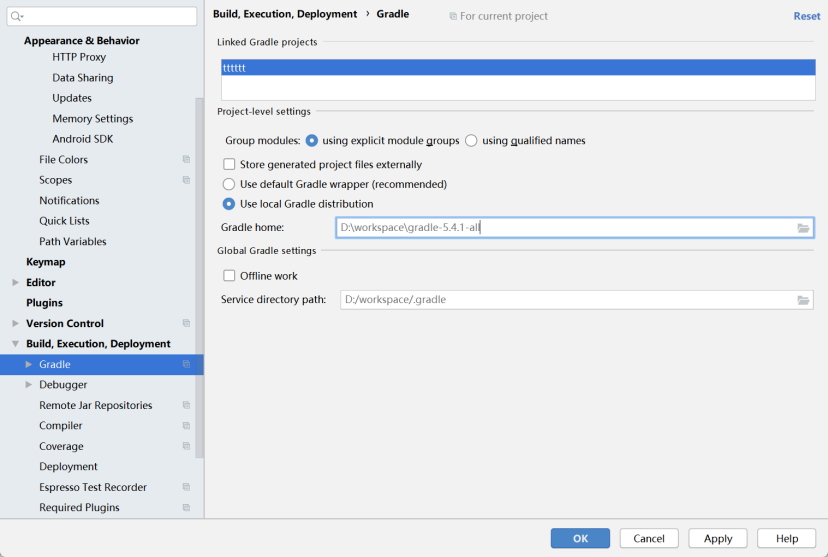Click the project-level icon beside Version Control
Viewport: 828px width, 557px height.
pyautogui.click(x=186, y=324)
